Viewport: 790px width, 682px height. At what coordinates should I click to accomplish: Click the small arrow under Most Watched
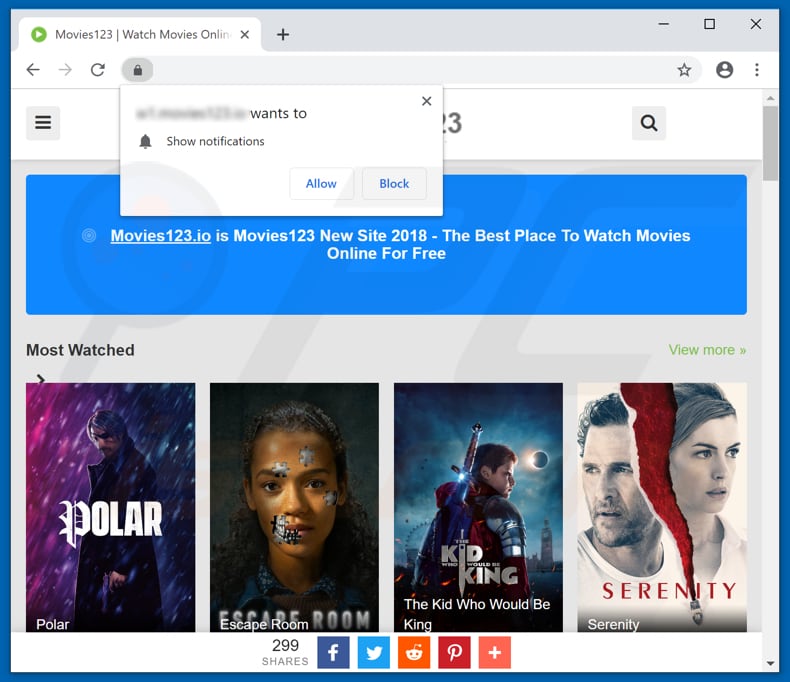point(40,378)
